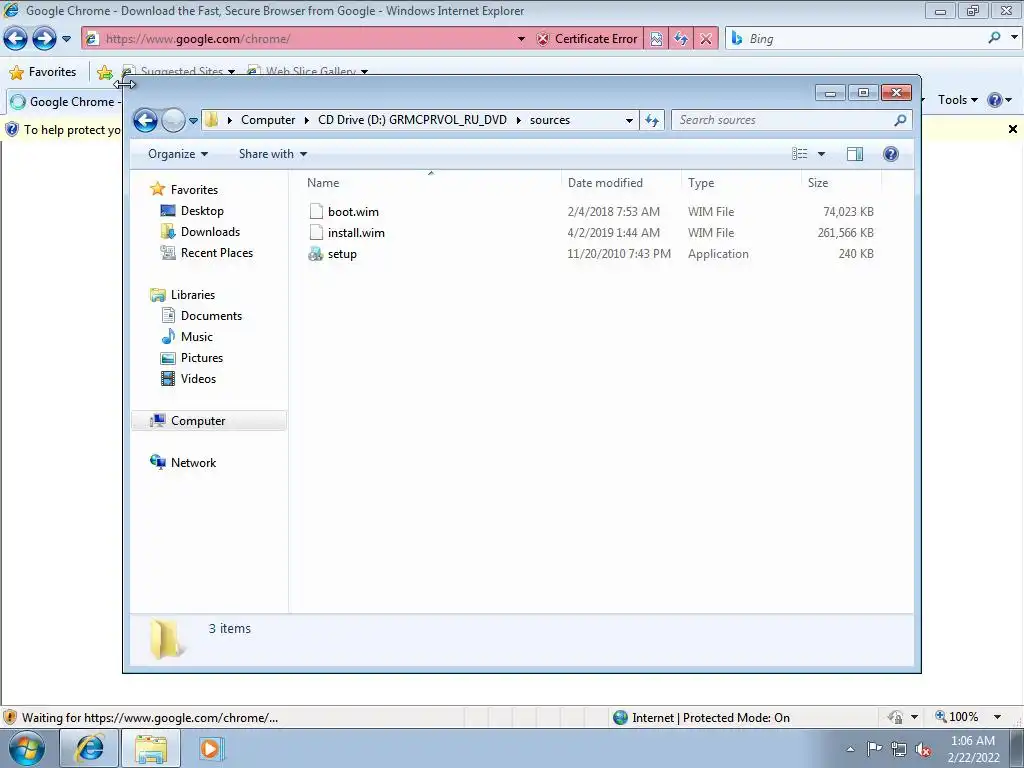This screenshot has width=1024, height=768.
Task: Open Desktop in navigation pane
Action: [x=202, y=211]
